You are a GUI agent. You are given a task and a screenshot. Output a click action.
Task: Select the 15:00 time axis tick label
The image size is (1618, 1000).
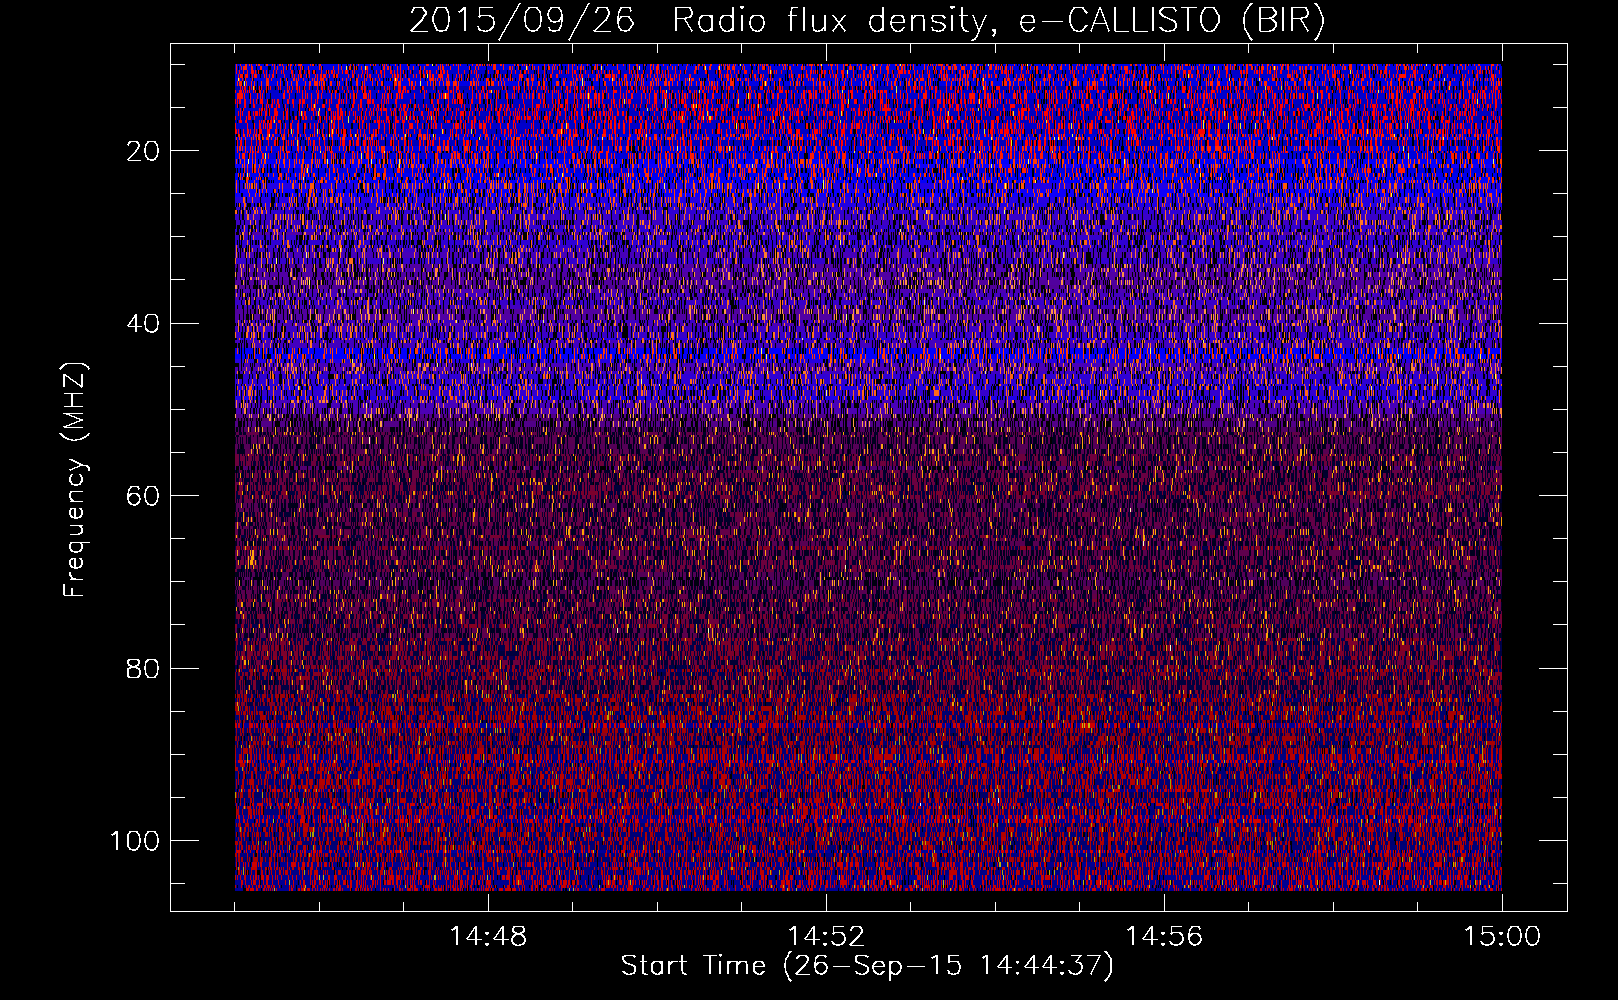click(1502, 936)
